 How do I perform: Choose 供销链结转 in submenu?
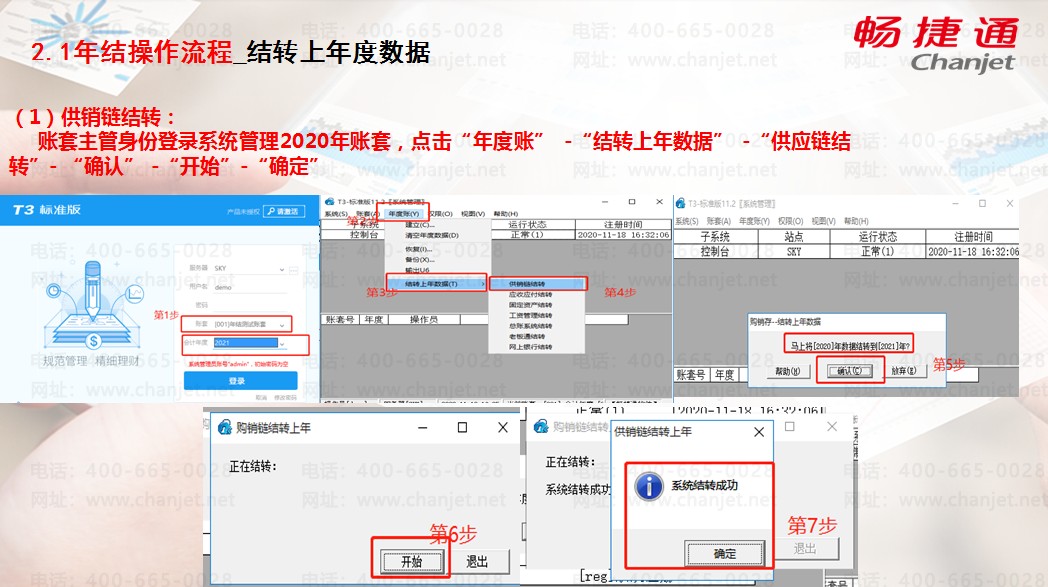click(x=539, y=284)
